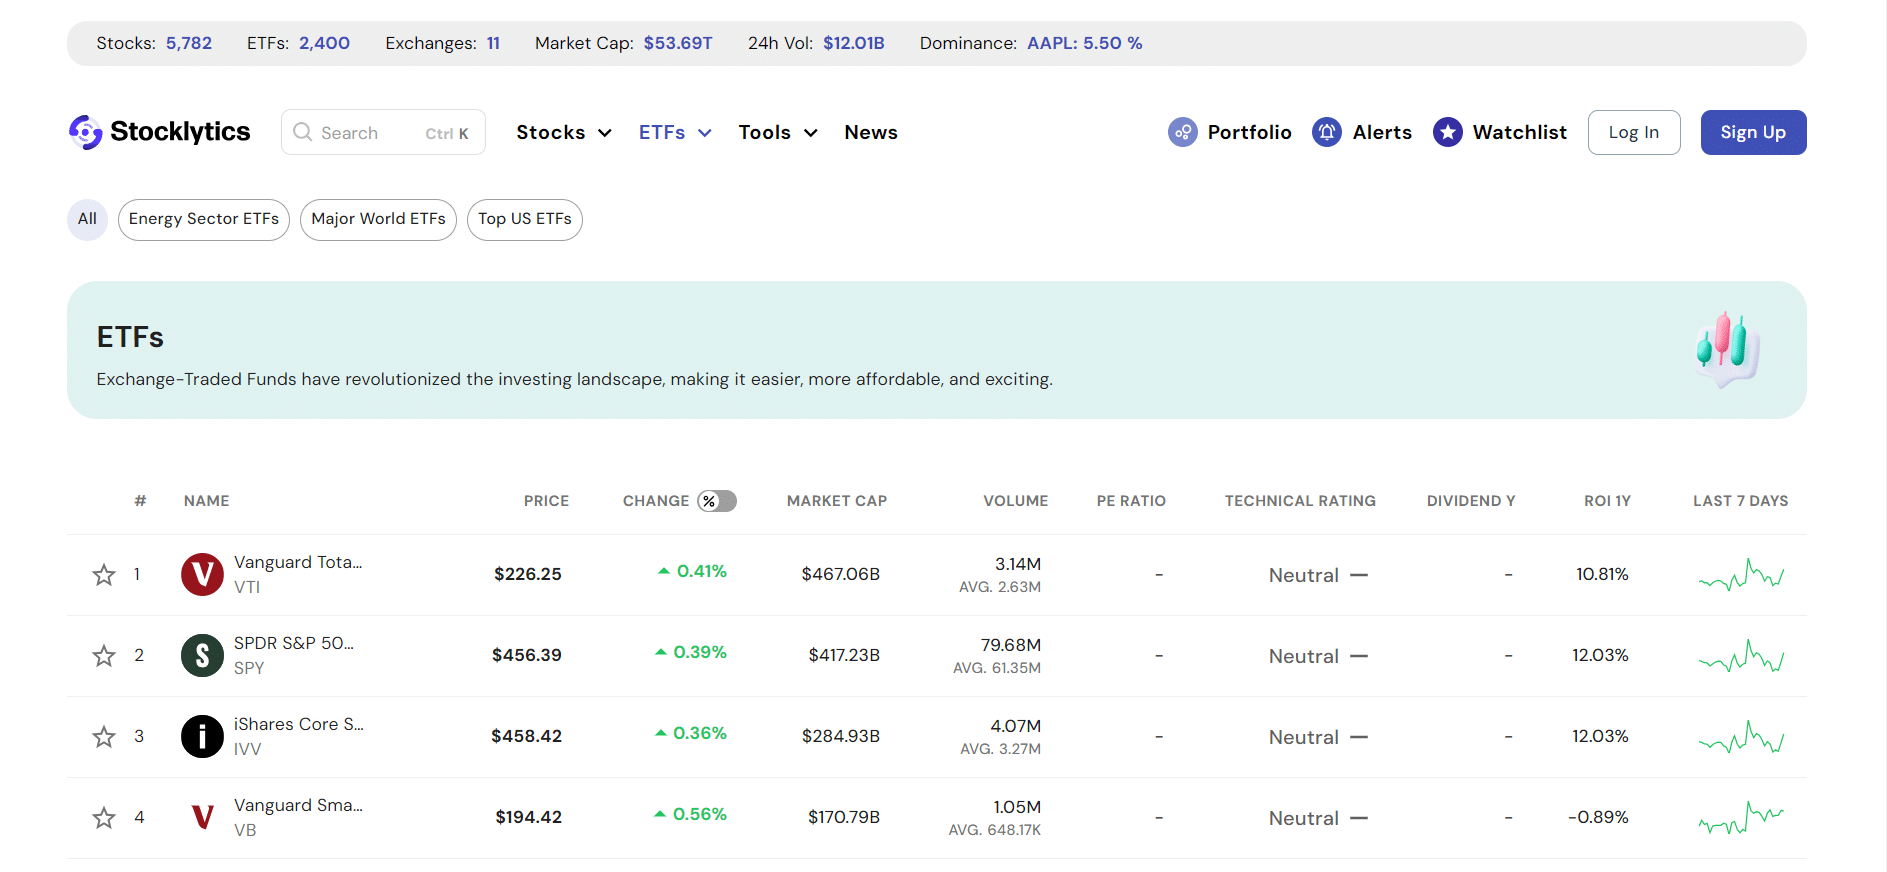Click Market Cap value $53.69T
Screen dimensions: 1887x872
tap(678, 43)
